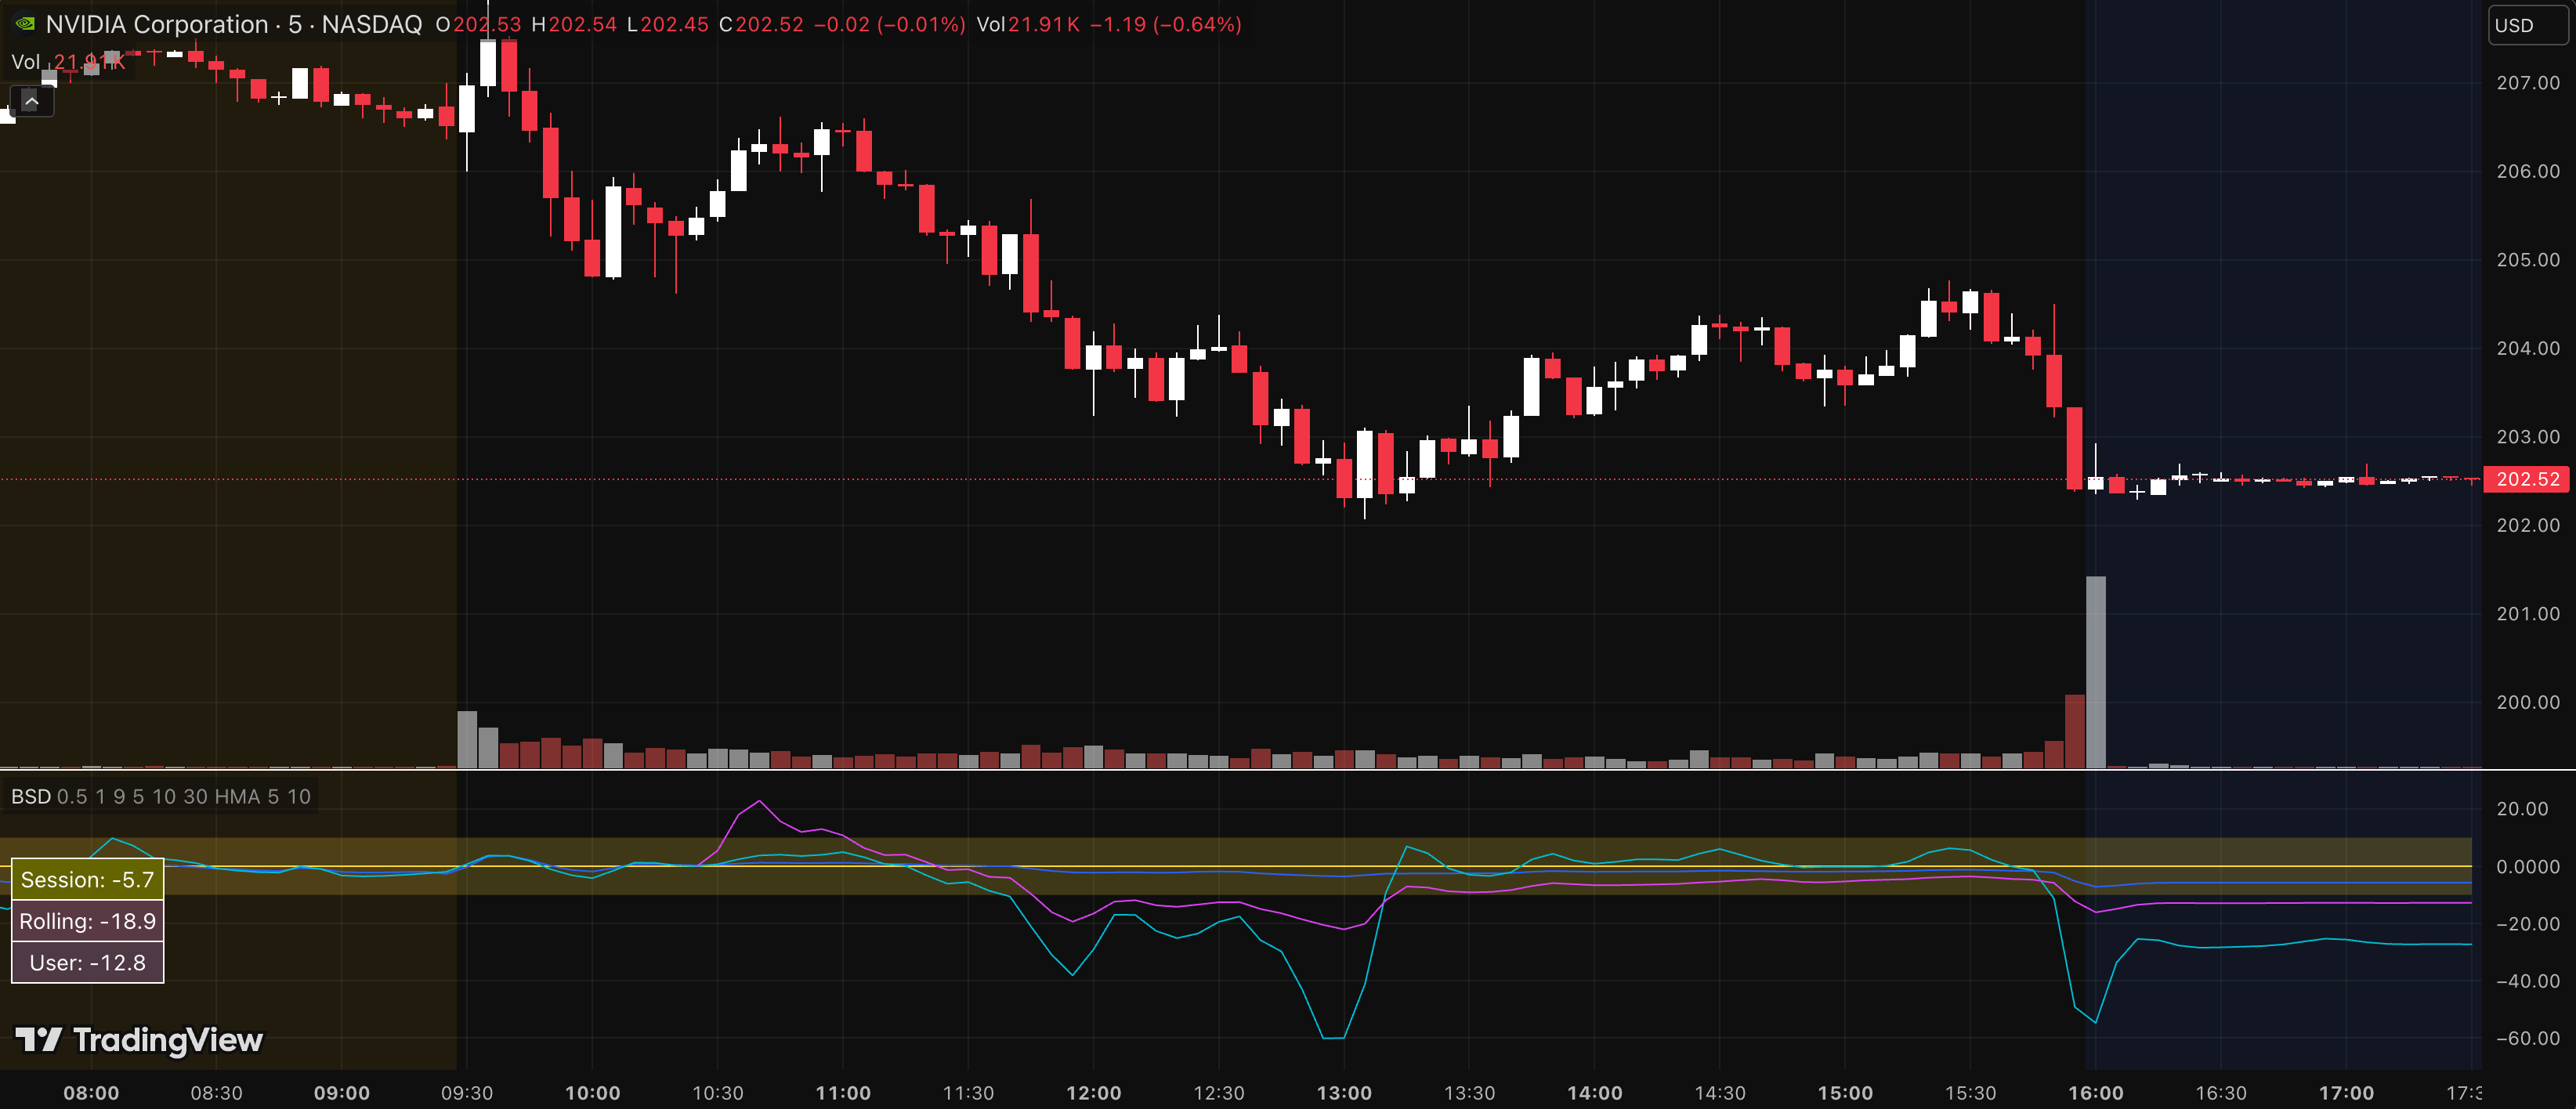Click the User: -12.8 label

point(87,963)
